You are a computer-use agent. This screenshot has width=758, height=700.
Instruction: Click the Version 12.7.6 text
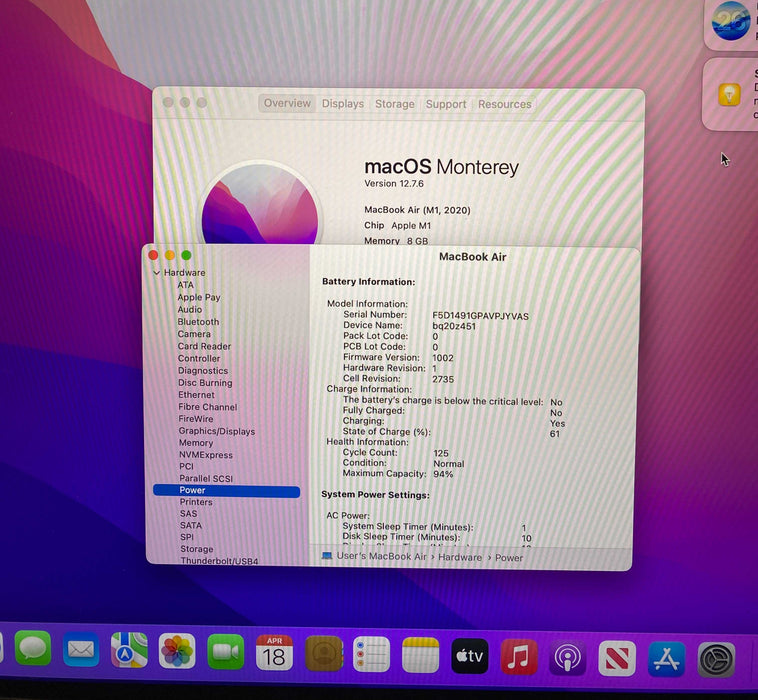[x=394, y=184]
